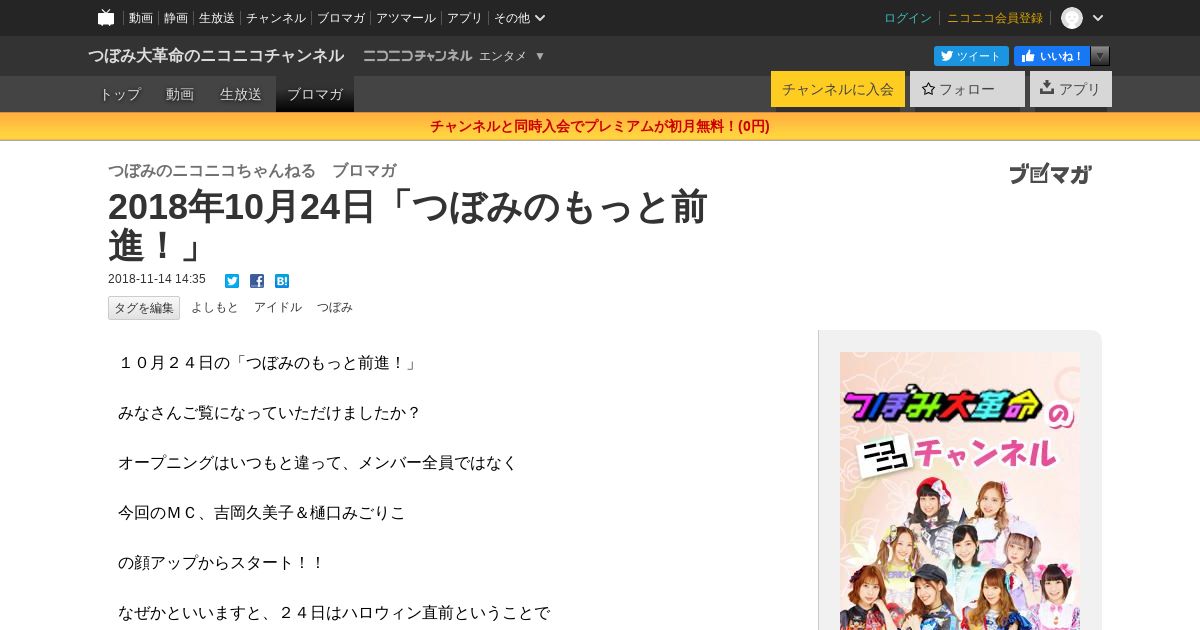Expand the account menu chevron
The height and width of the screenshot is (630, 1200).
pos(1098,18)
